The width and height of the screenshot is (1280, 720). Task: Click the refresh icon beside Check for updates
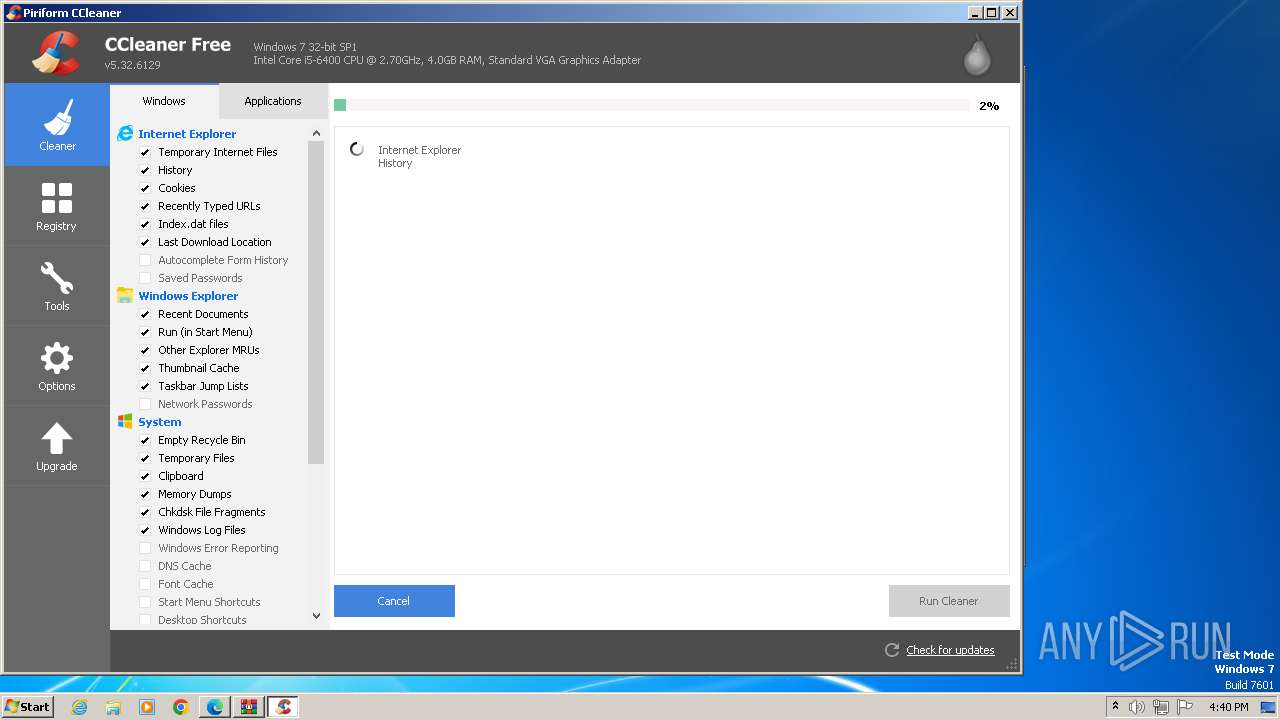click(x=892, y=650)
